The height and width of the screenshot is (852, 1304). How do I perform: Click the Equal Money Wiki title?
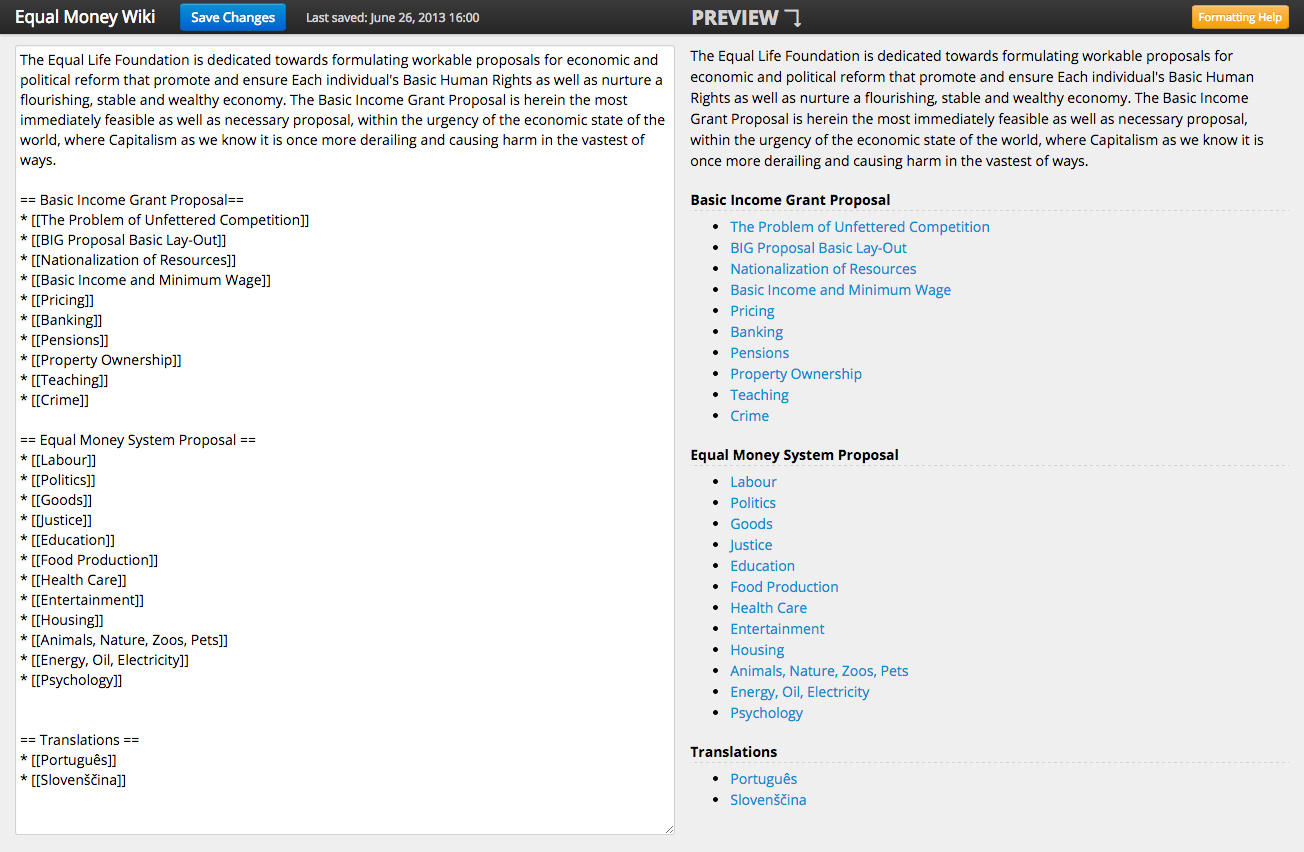85,17
